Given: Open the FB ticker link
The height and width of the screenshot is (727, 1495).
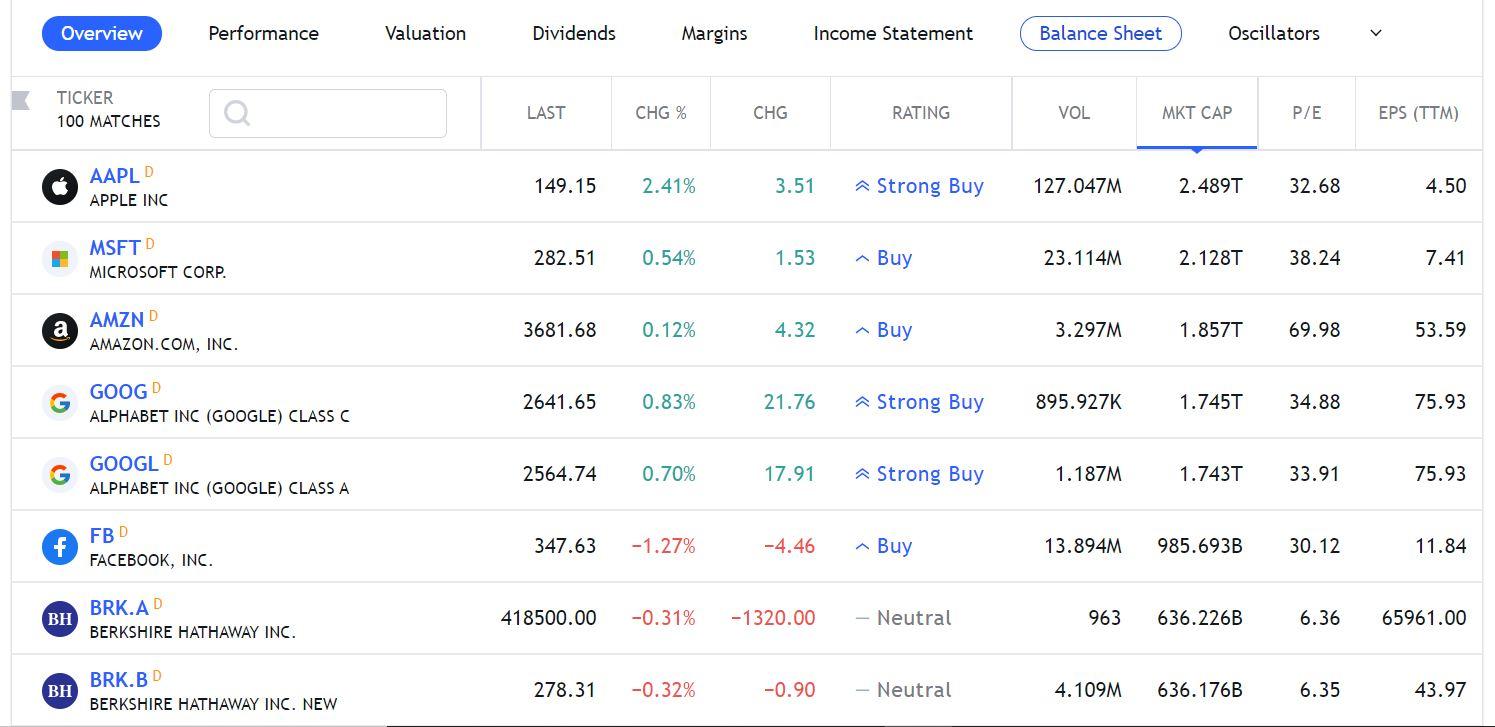Looking at the screenshot, I should click(102, 536).
